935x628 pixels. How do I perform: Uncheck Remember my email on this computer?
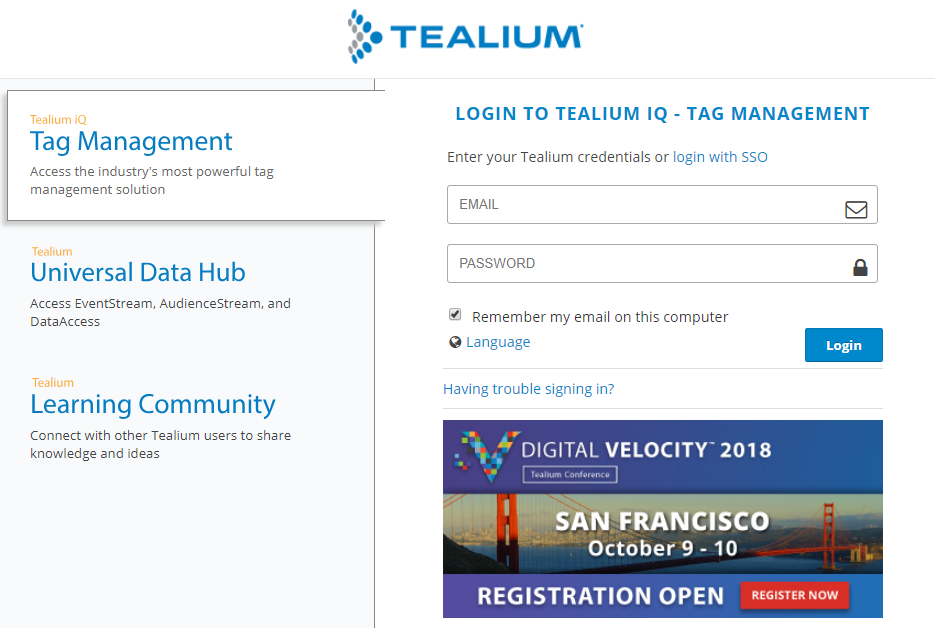coord(455,314)
